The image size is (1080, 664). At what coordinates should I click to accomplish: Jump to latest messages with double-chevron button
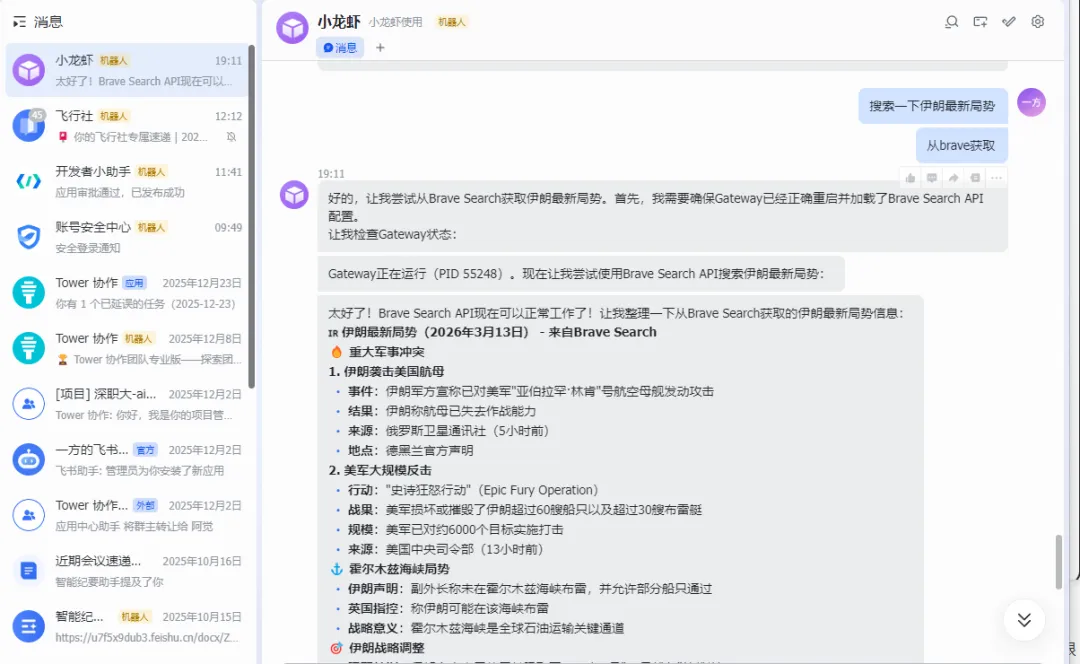[x=1024, y=620]
